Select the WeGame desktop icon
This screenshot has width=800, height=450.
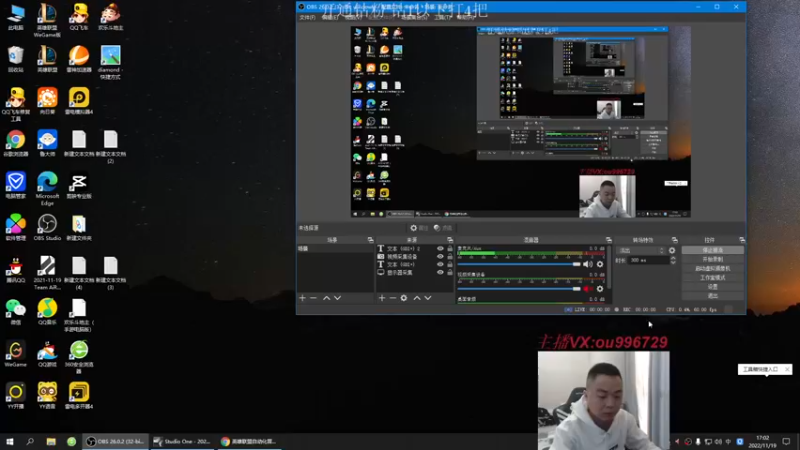(15, 354)
